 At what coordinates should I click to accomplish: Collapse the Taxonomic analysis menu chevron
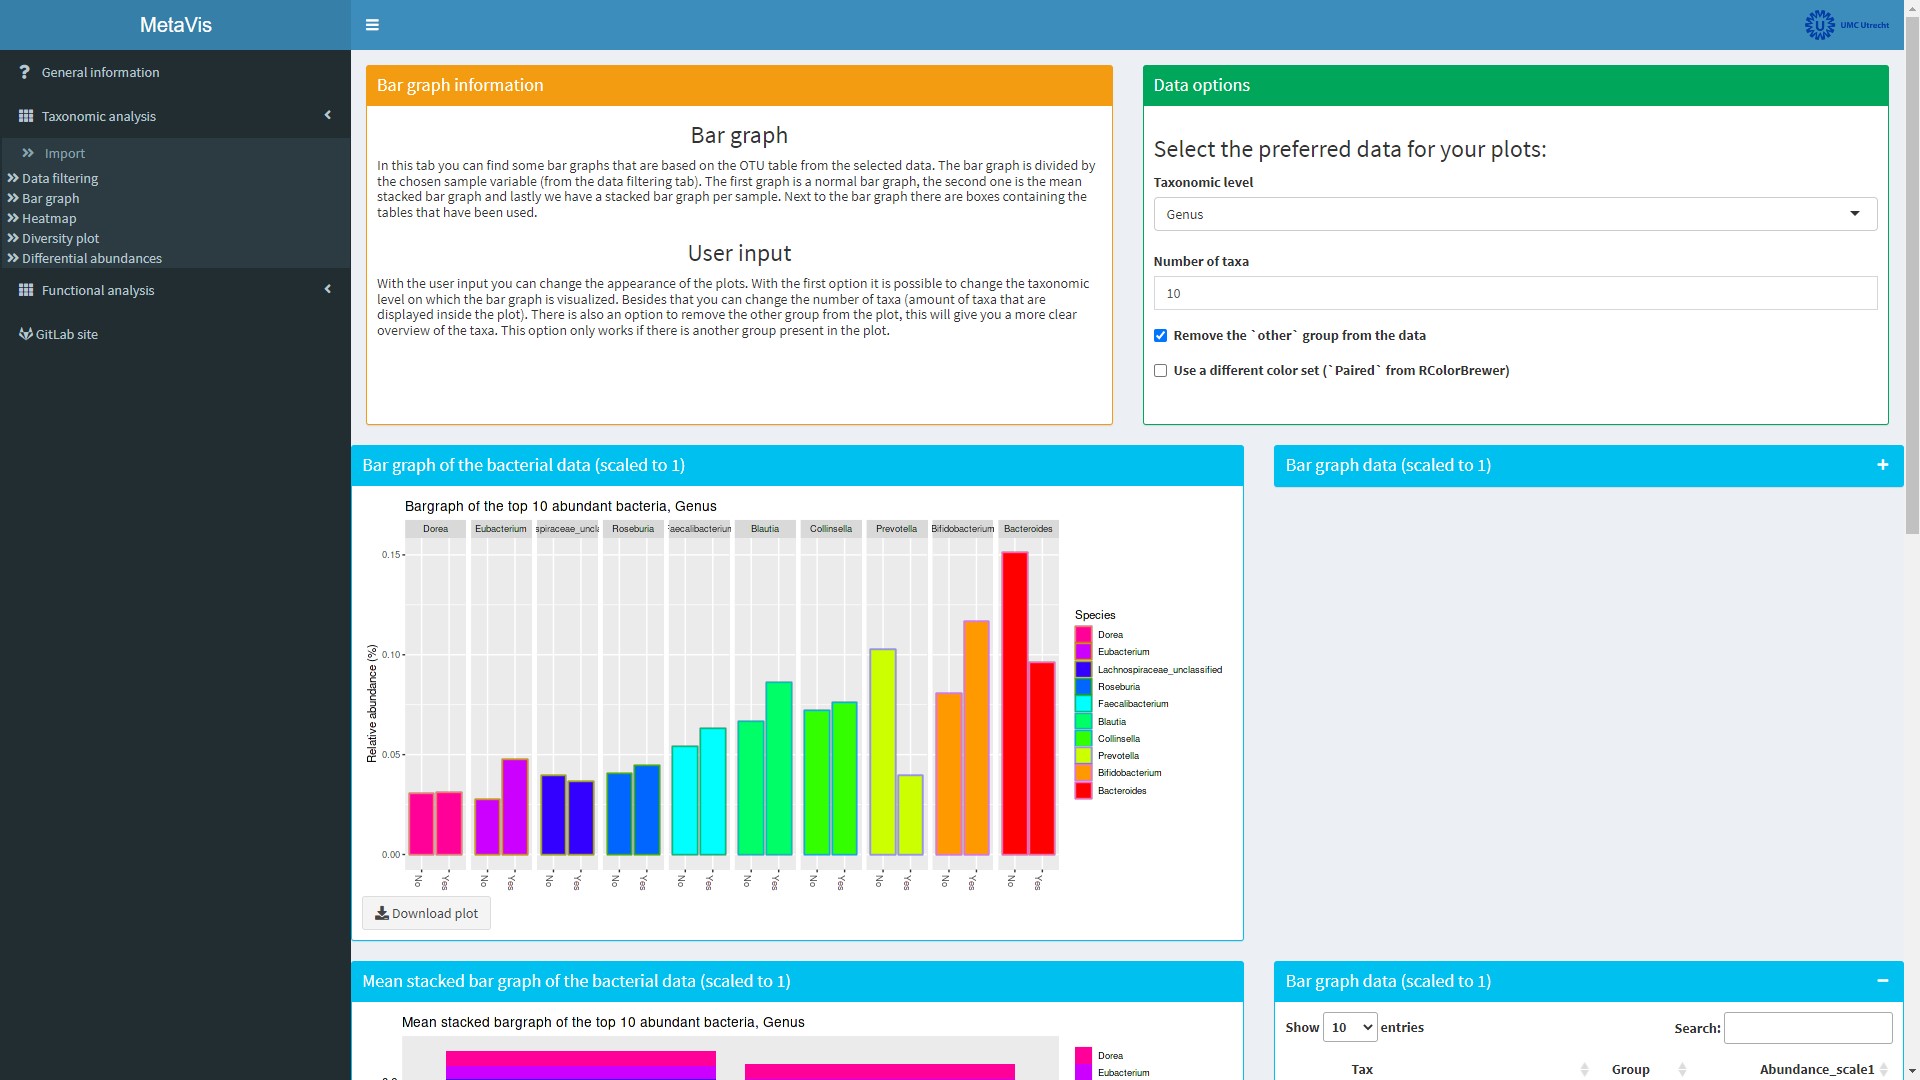pos(327,116)
